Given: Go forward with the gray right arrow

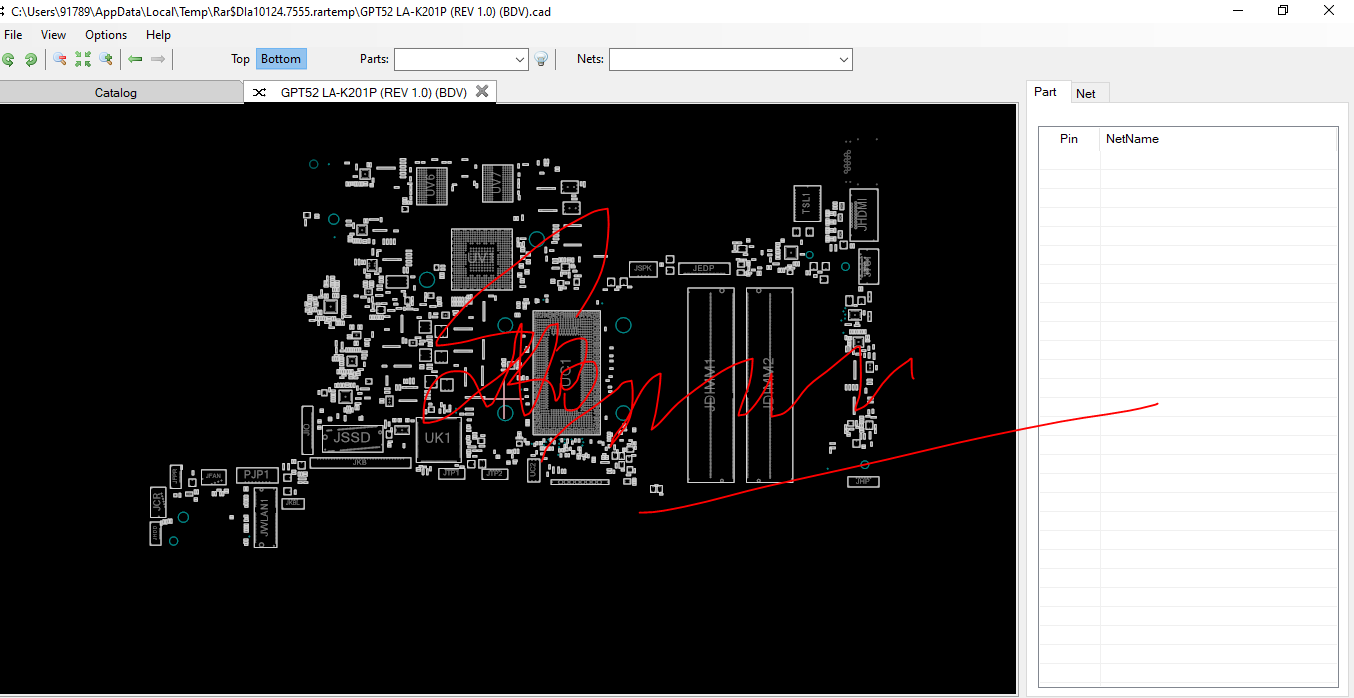Looking at the screenshot, I should (158, 59).
